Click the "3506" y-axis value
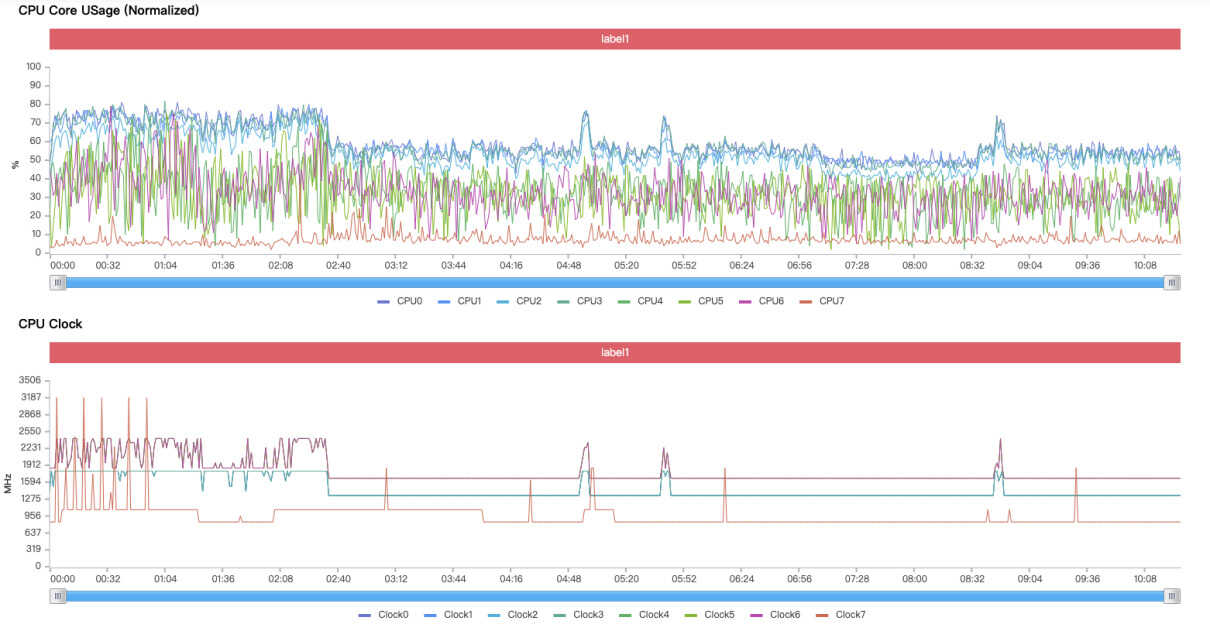The width and height of the screenshot is (1210, 631). [30, 380]
